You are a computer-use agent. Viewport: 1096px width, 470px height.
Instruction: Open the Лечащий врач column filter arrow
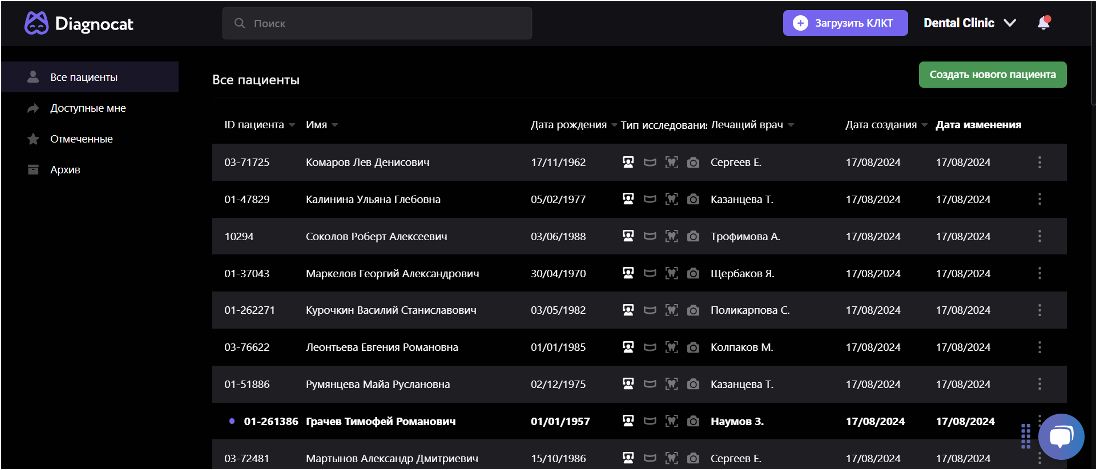point(791,126)
